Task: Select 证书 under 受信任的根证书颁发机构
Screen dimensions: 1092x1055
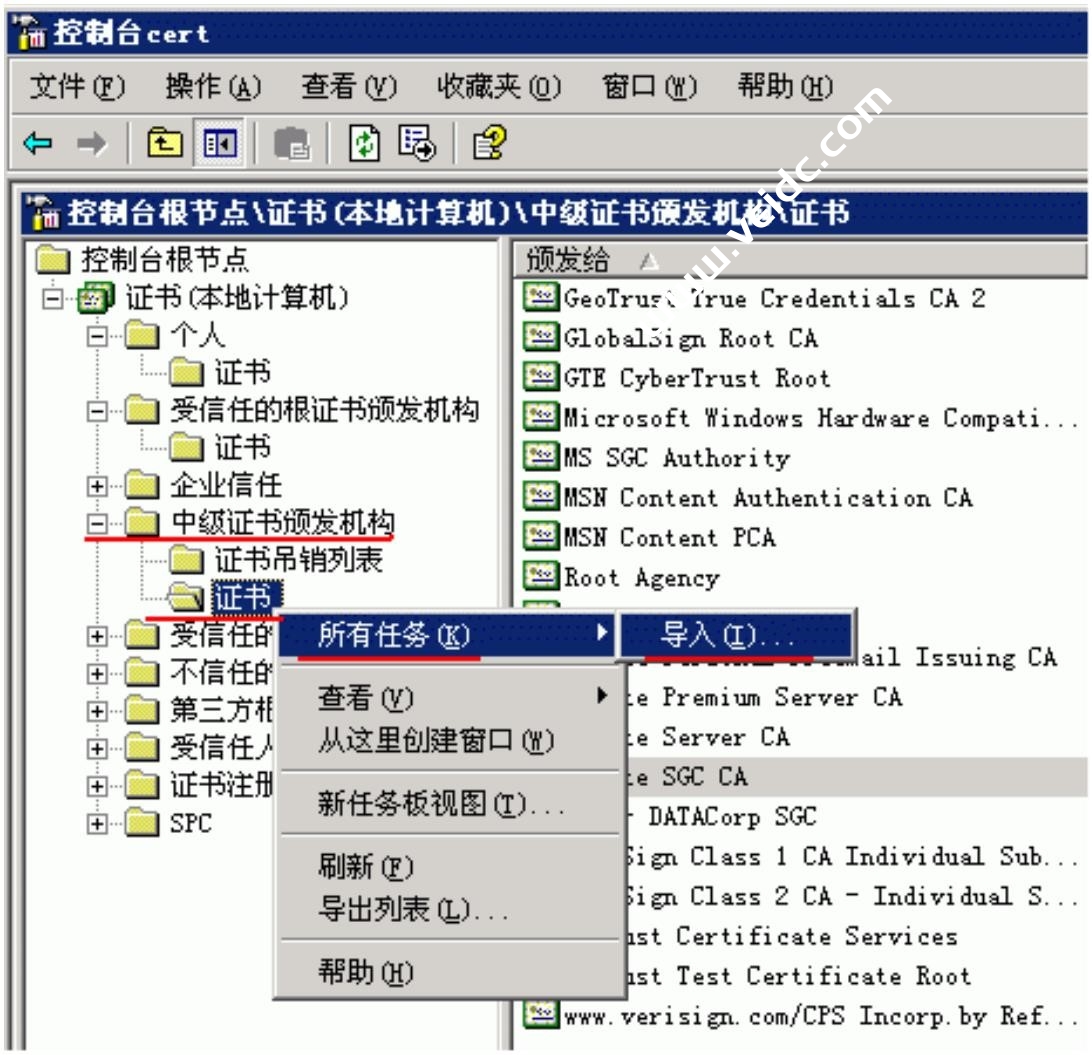Action: click(242, 447)
